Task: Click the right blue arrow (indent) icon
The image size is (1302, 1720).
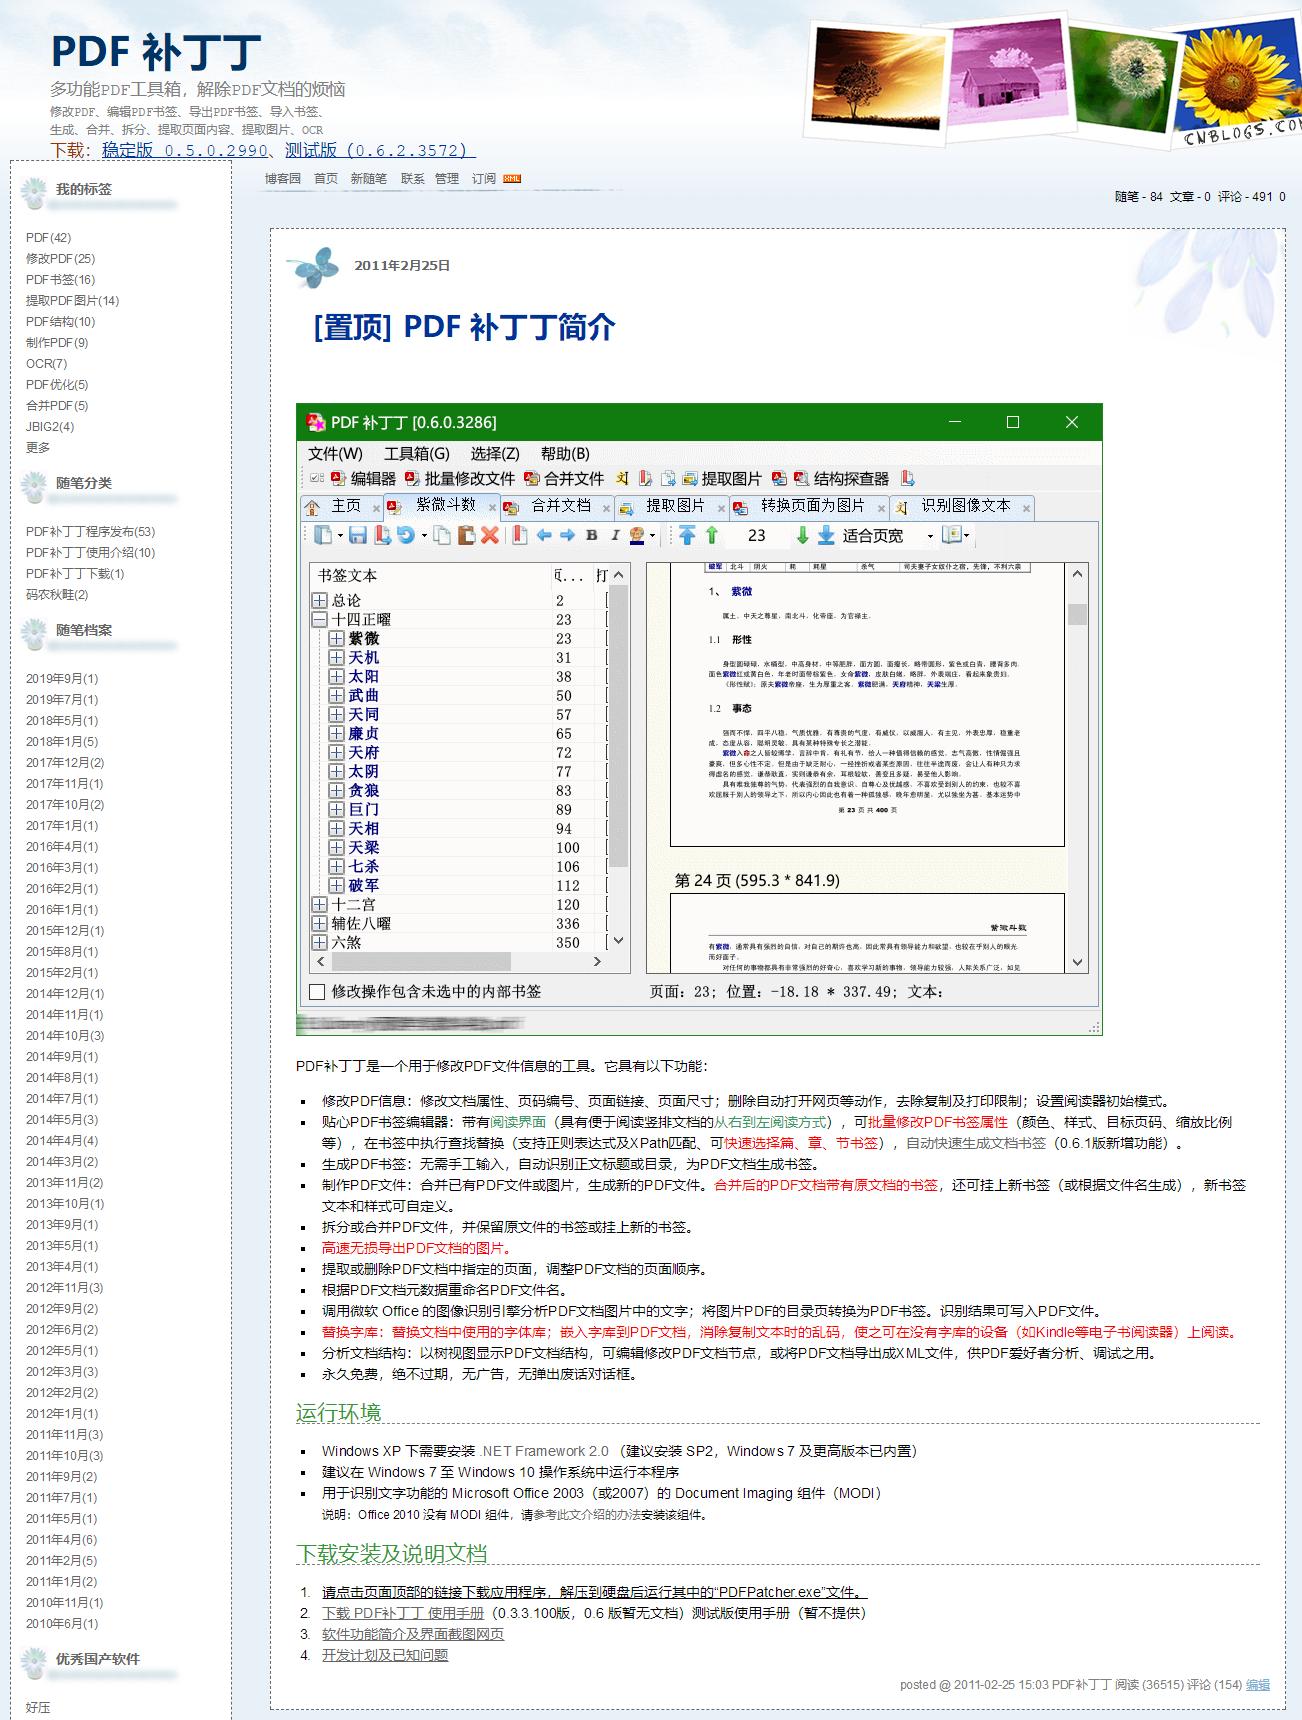Action: pyautogui.click(x=567, y=536)
